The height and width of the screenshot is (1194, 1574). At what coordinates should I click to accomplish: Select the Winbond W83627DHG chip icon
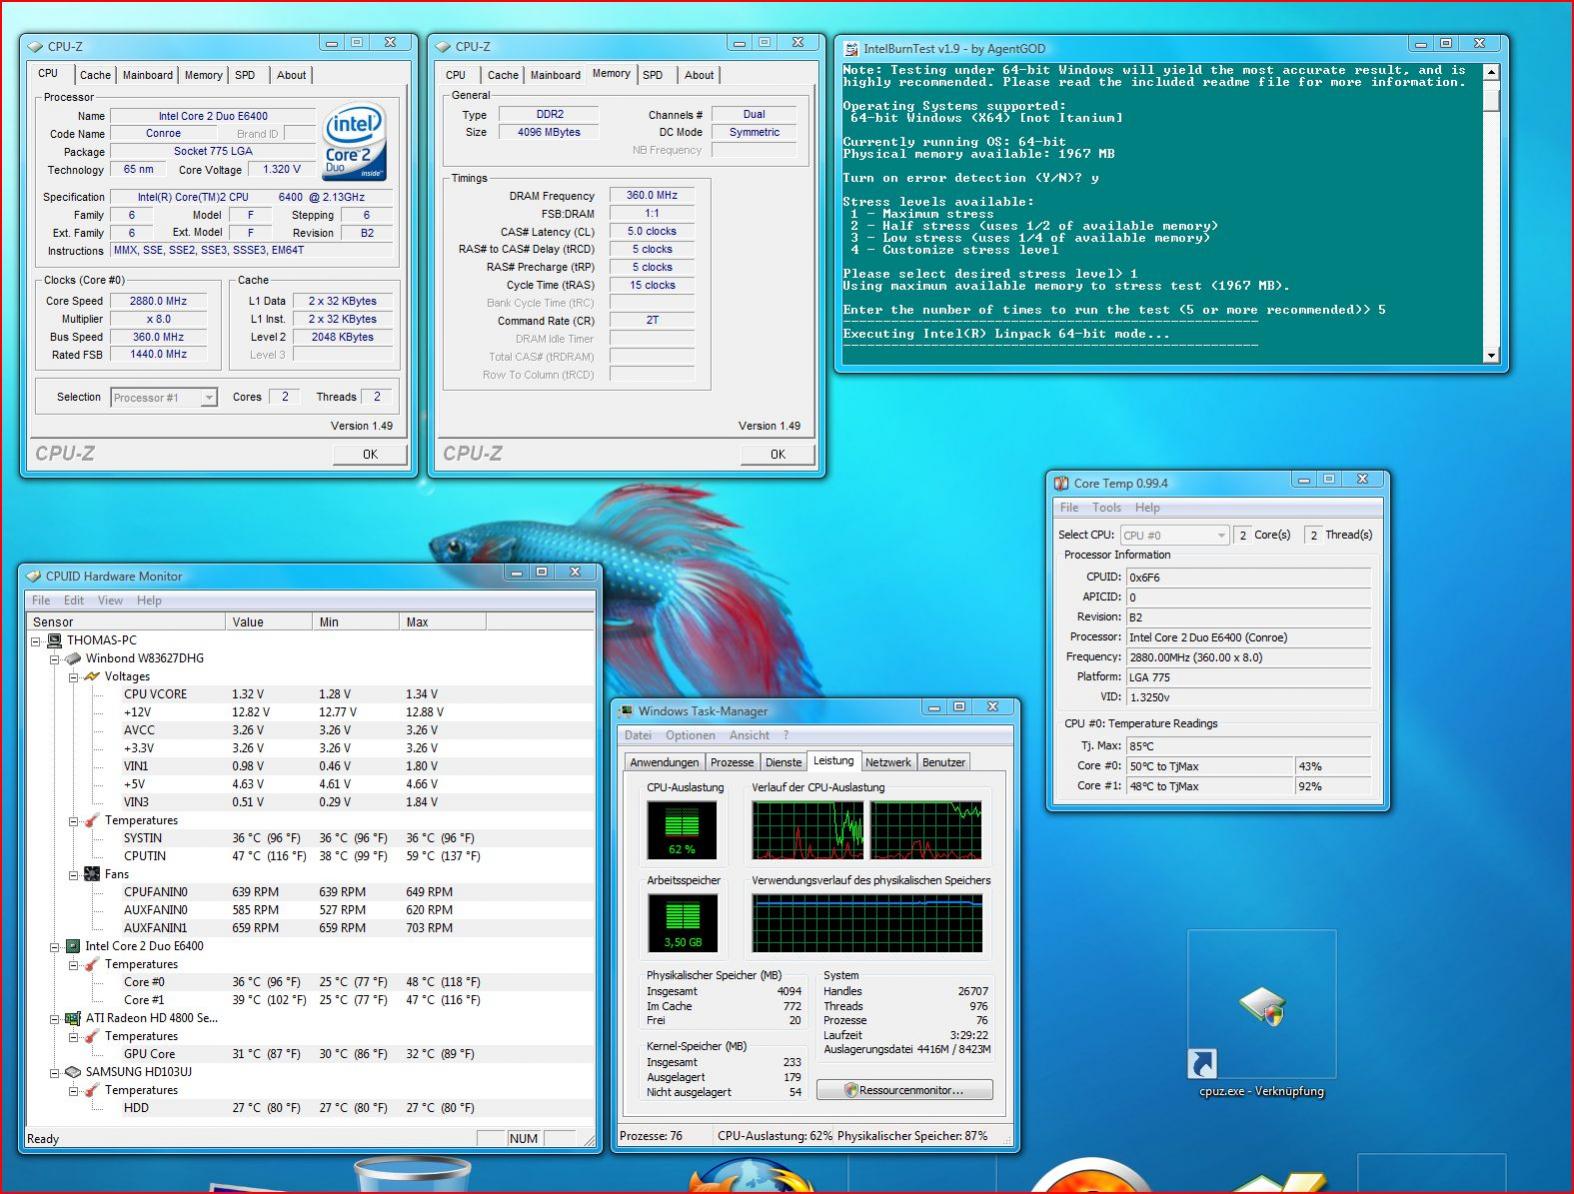click(x=73, y=658)
